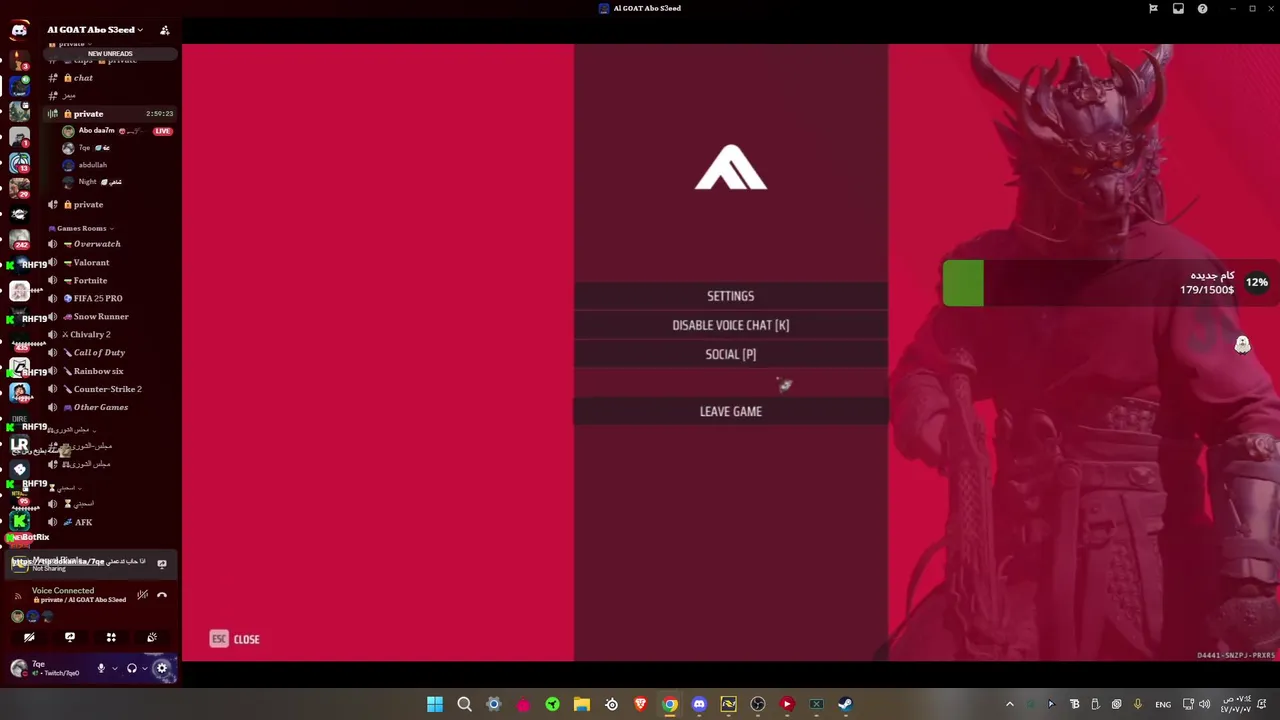Screen dimensions: 1280x720
Task: Open Discord inbox icon in title bar
Action: tap(1178, 8)
